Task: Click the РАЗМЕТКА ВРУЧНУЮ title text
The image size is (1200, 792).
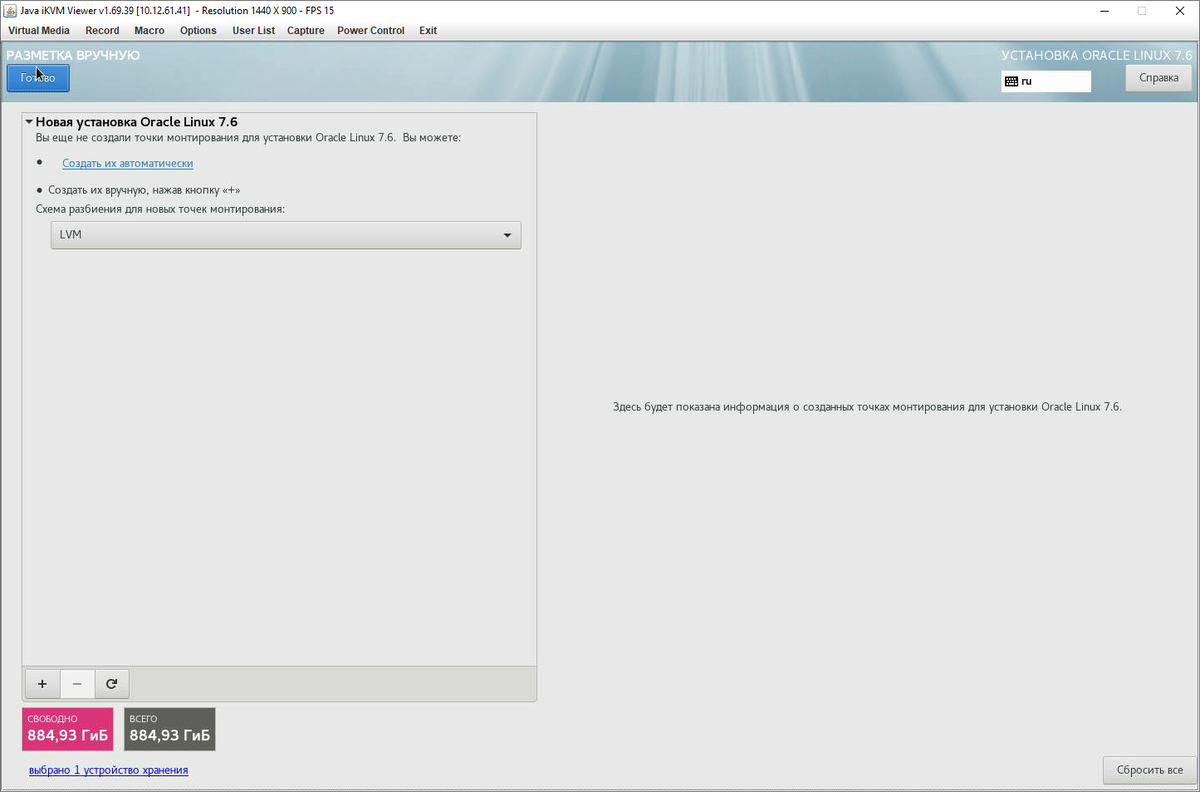Action: coord(73,55)
